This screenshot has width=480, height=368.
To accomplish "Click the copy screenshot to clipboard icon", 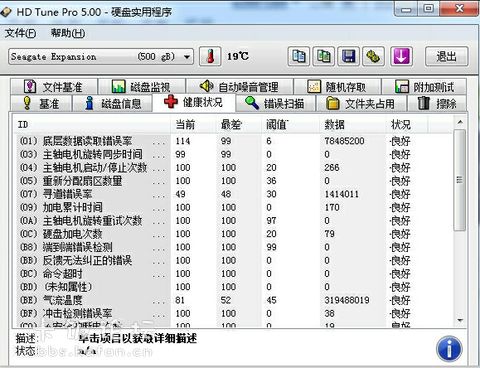I will tap(323, 56).
